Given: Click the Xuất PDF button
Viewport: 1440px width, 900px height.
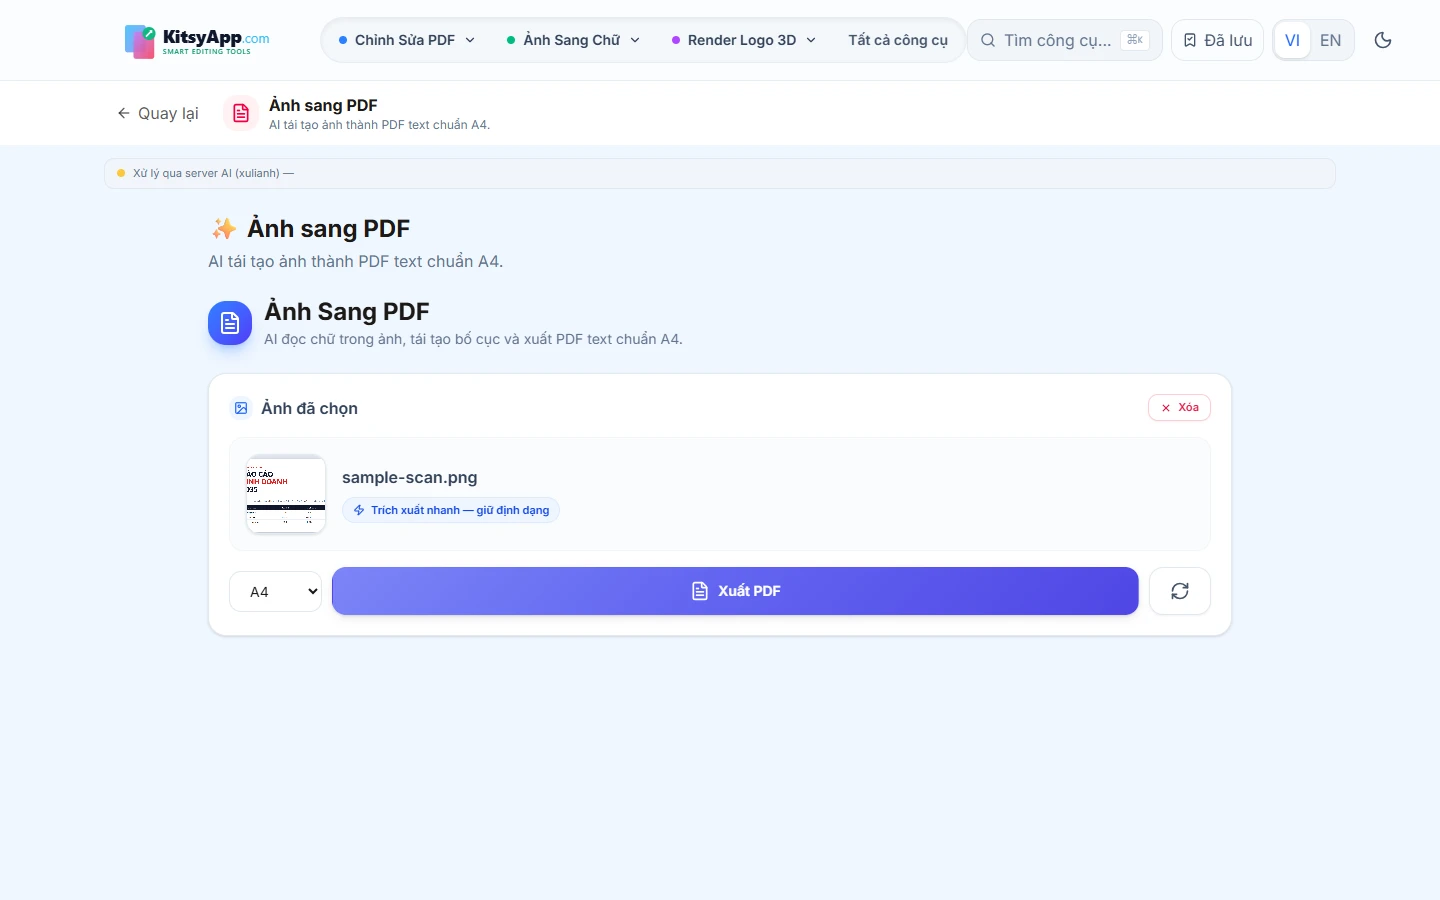Looking at the screenshot, I should point(735,591).
